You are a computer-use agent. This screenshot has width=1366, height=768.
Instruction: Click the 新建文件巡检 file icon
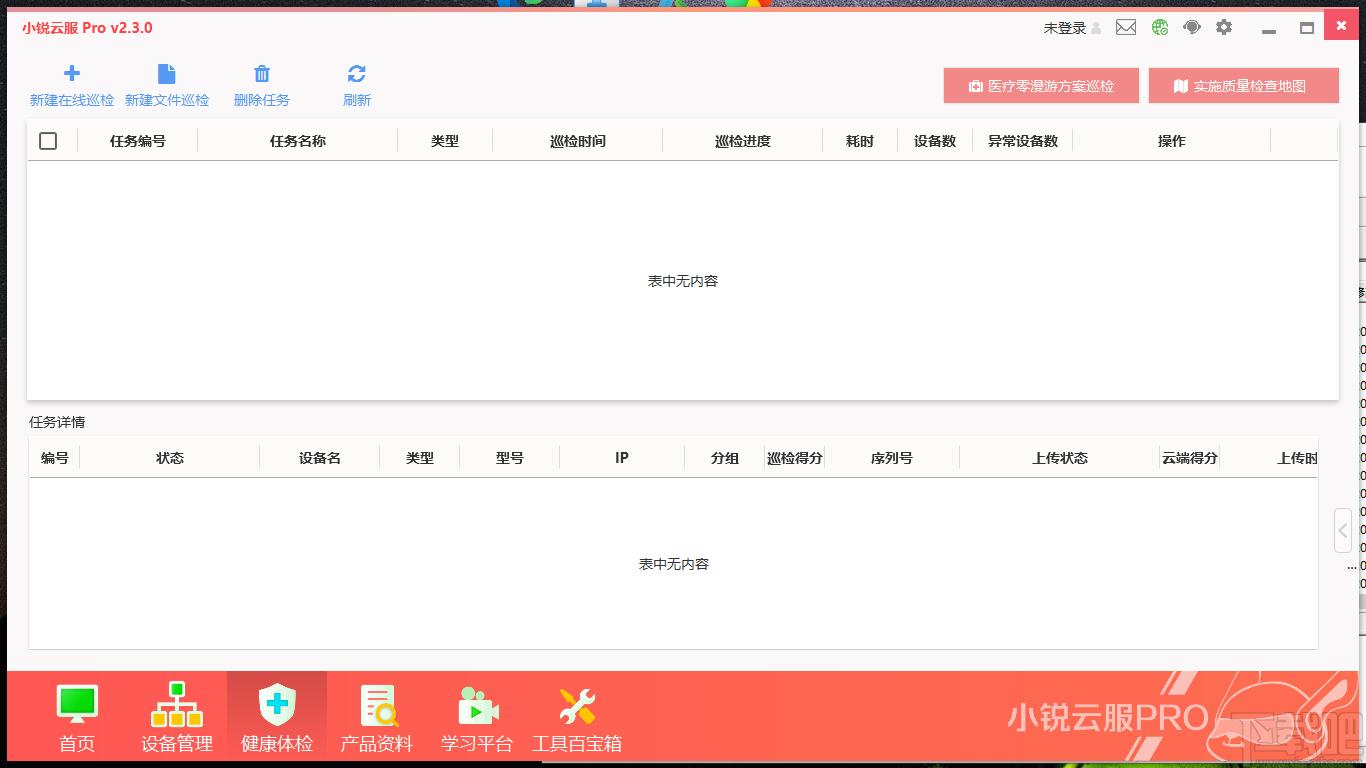click(167, 73)
